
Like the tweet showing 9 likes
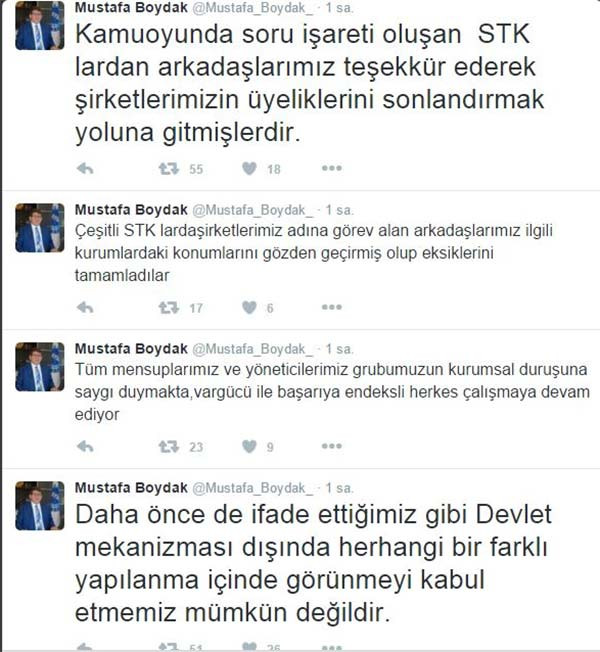click(249, 446)
